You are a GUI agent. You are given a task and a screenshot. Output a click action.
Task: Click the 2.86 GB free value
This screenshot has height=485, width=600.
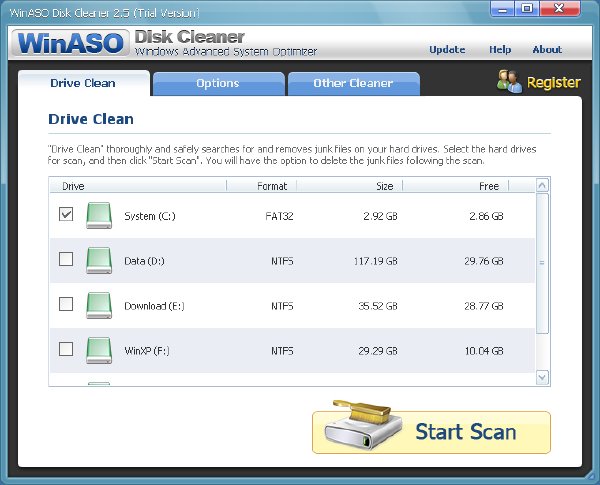tap(486, 216)
